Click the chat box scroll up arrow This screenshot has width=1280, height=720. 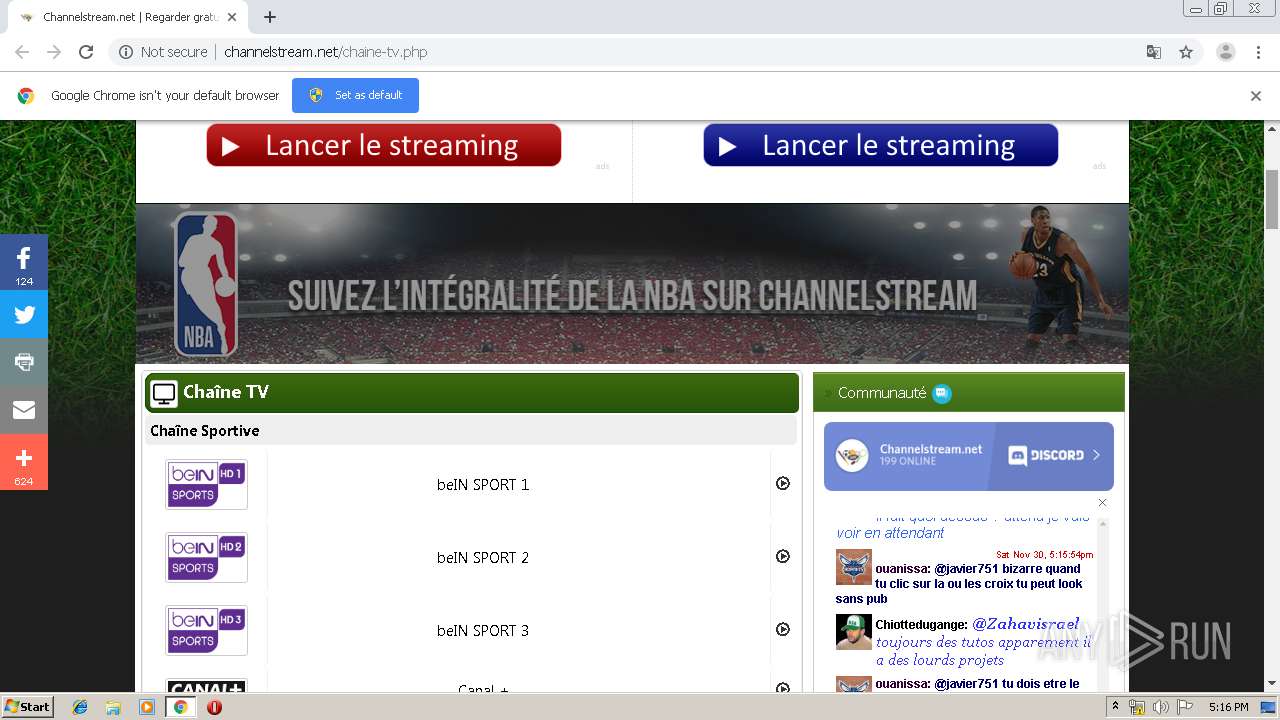(x=1103, y=523)
